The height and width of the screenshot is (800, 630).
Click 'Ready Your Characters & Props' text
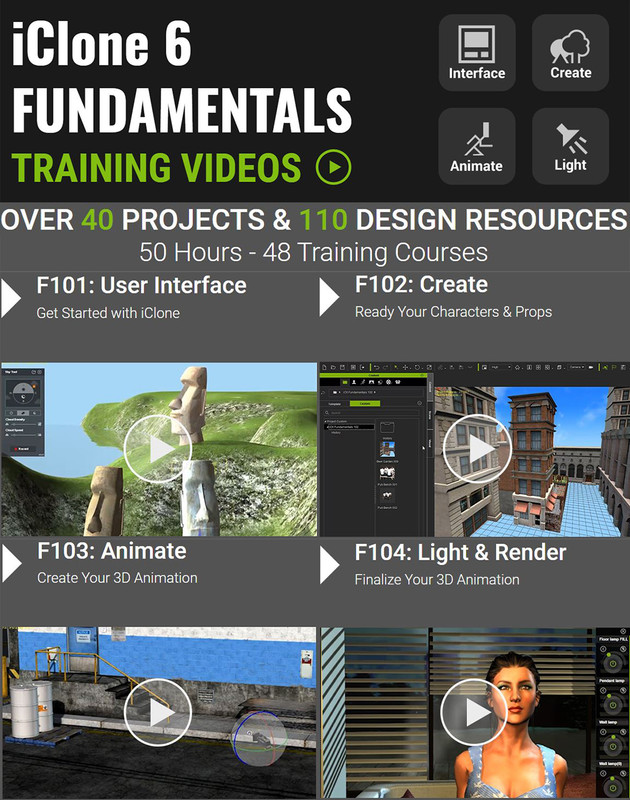click(x=453, y=312)
